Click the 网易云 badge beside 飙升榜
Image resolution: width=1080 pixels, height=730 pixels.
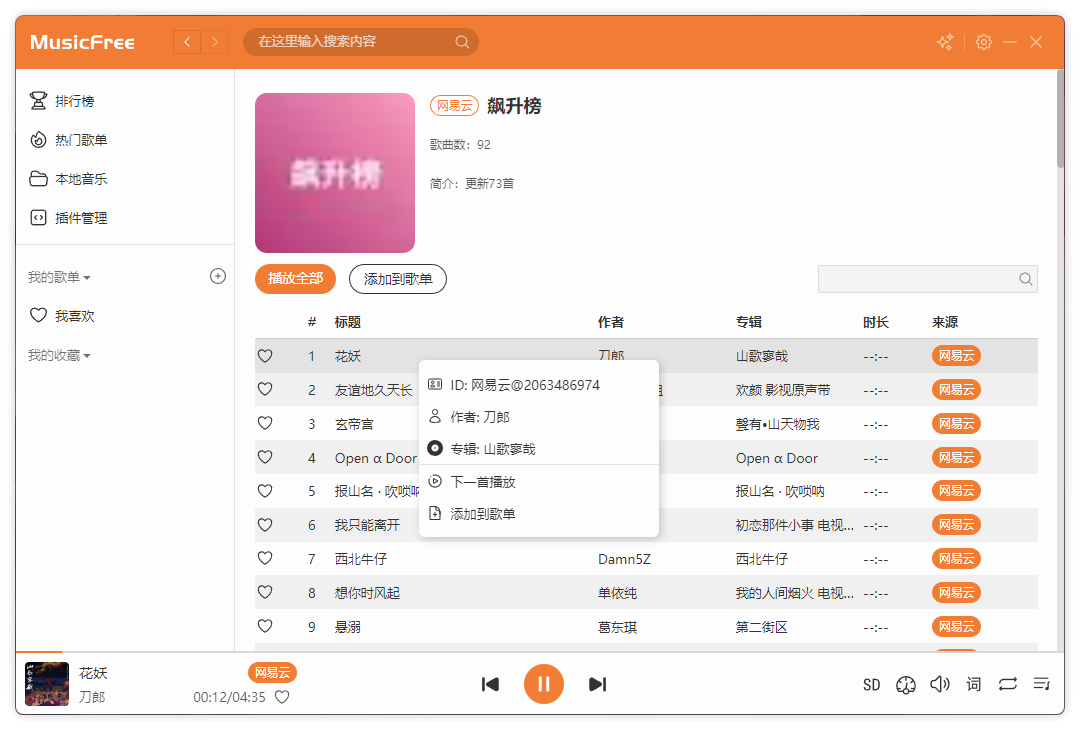[454, 106]
